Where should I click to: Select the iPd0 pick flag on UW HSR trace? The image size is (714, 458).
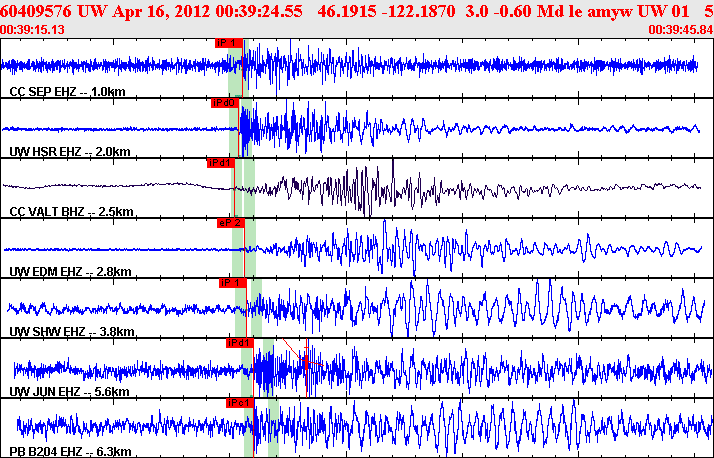click(225, 103)
